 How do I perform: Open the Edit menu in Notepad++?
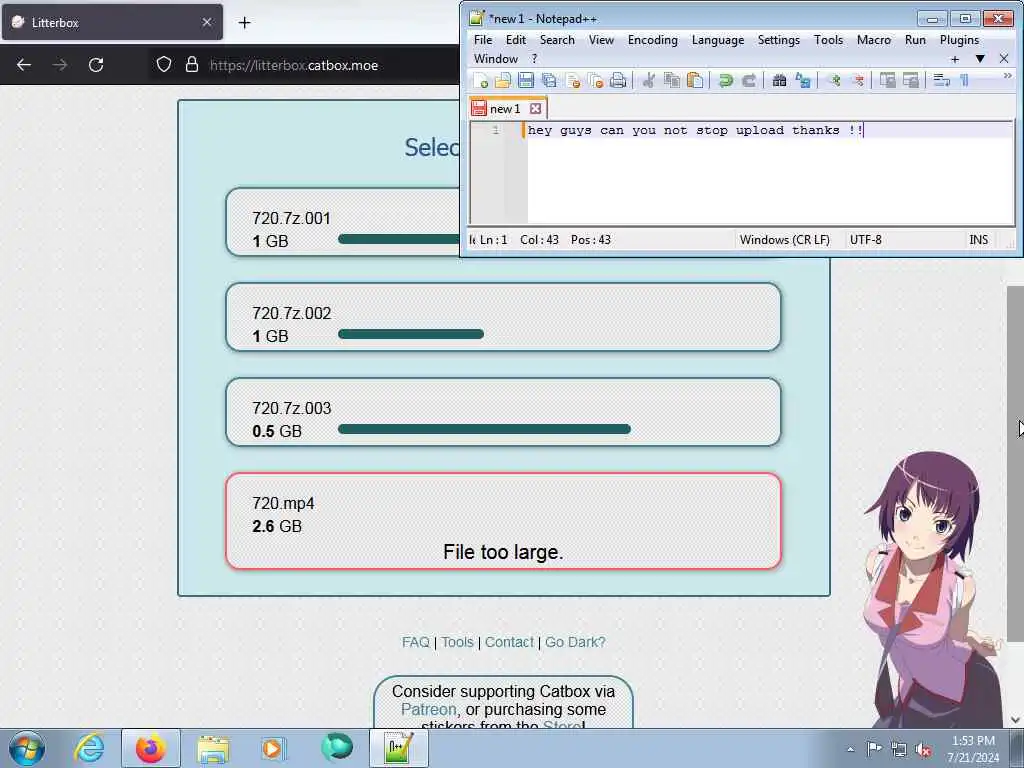click(x=515, y=40)
